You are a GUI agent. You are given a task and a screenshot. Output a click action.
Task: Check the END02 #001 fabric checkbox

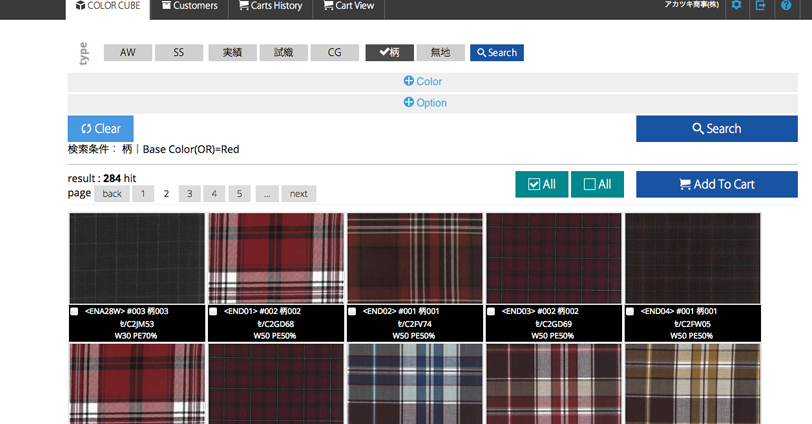(x=352, y=311)
